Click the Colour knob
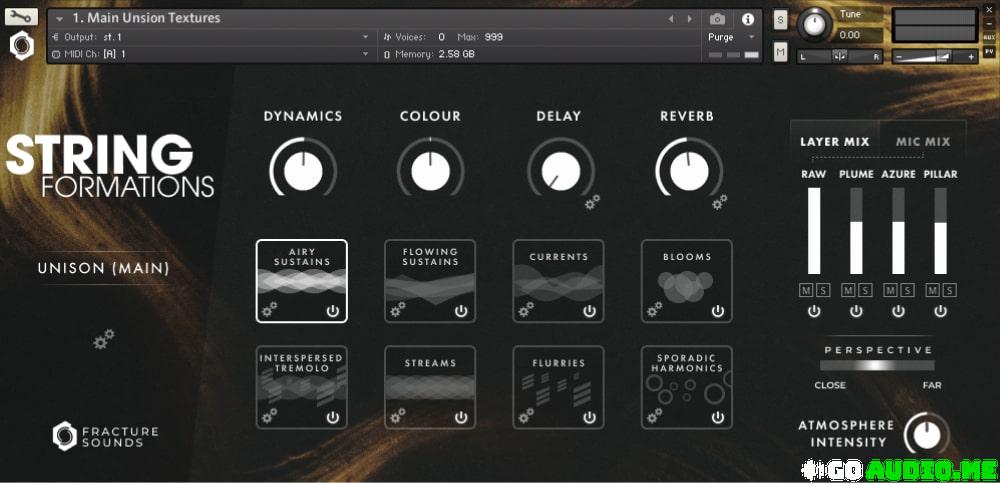1000x483 pixels. pos(430,172)
